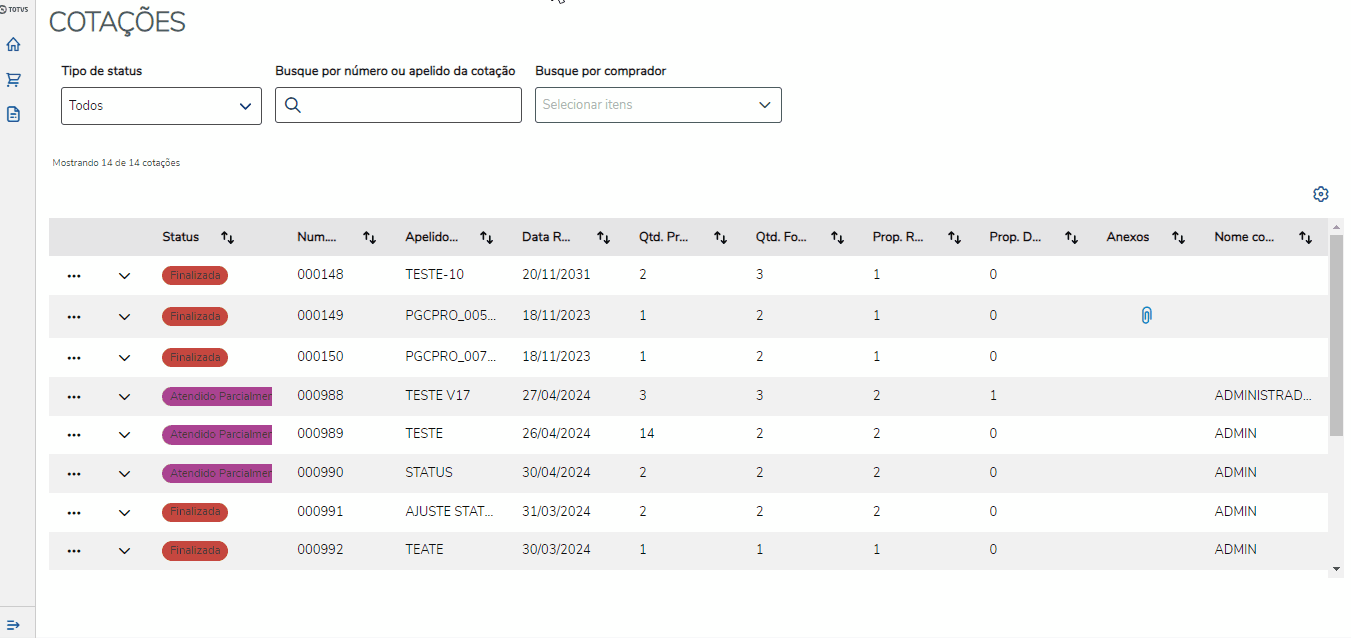Screen dimensions: 1351x638
Task: Focus the quotation number search field
Action: pos(410,105)
